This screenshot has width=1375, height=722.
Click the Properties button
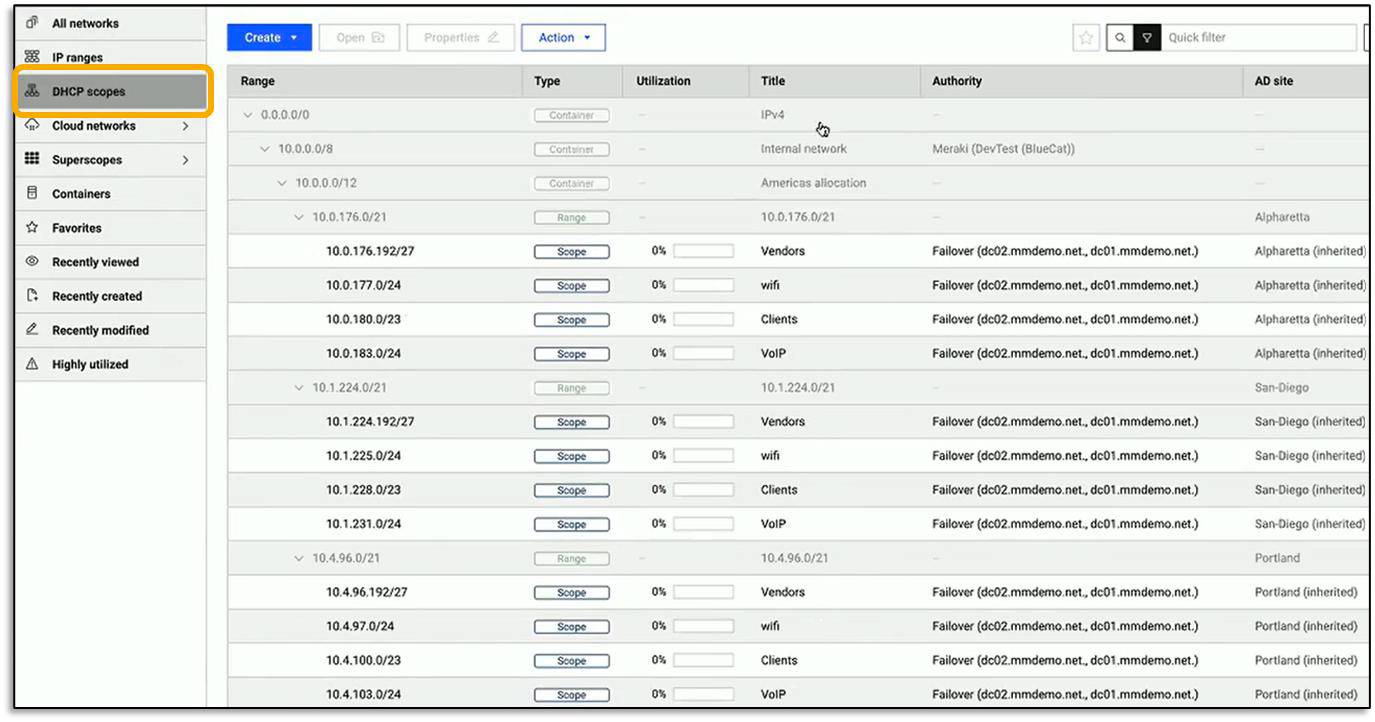[460, 37]
